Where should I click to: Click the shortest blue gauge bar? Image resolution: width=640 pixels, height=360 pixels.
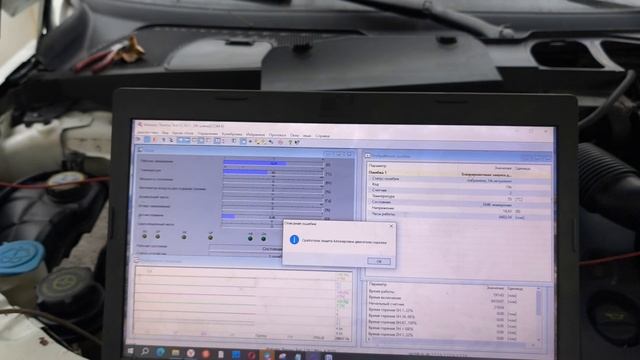[x=229, y=216]
